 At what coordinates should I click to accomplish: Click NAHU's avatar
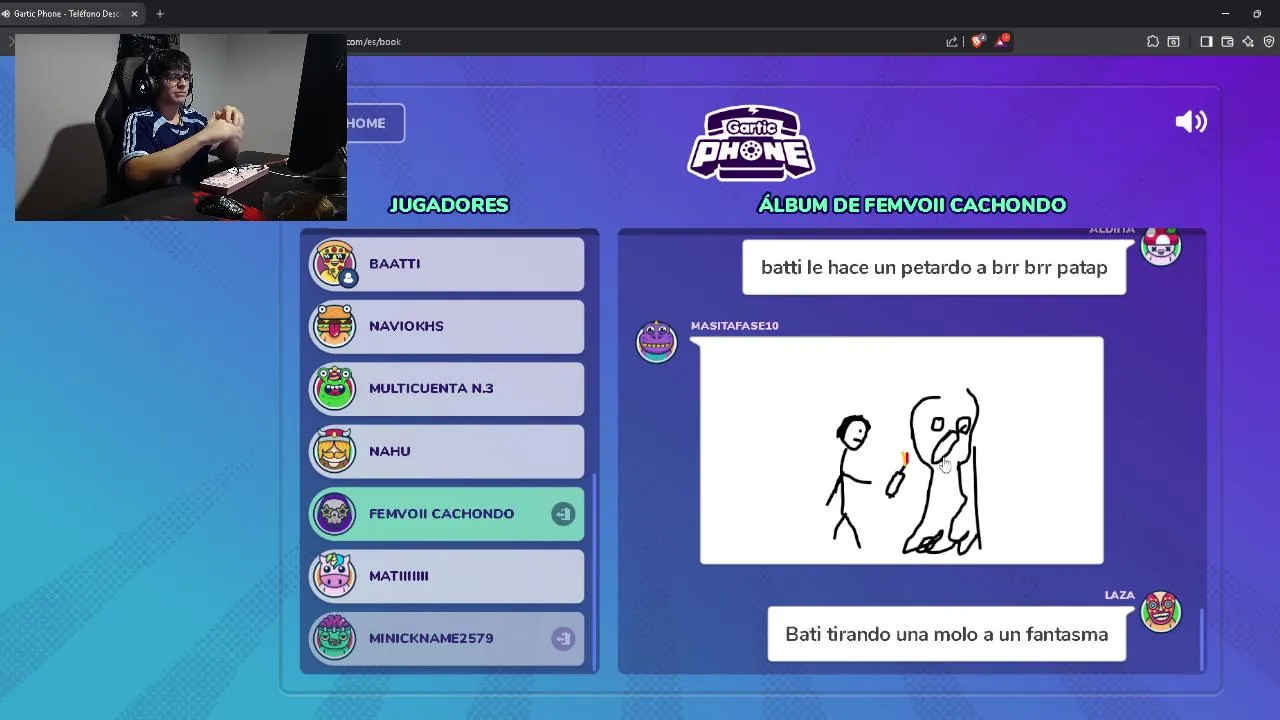pos(335,451)
